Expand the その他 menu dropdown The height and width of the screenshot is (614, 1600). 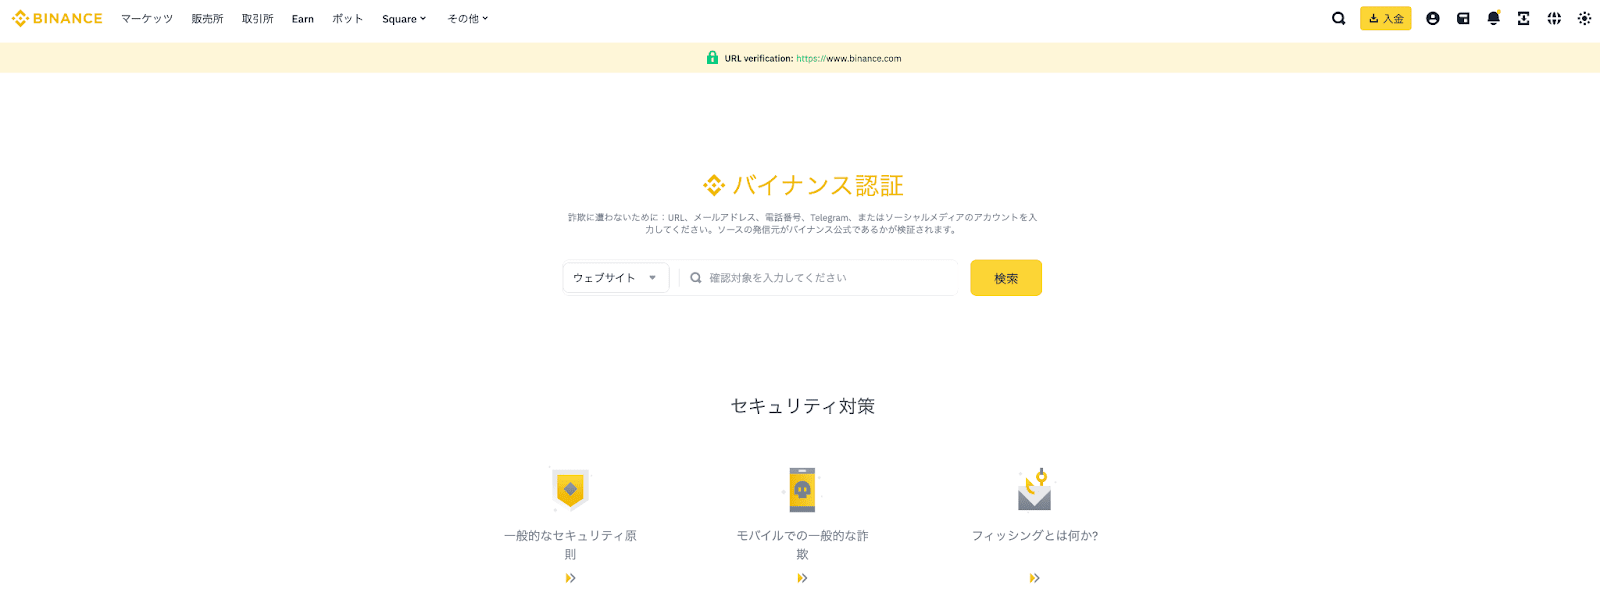pos(468,19)
